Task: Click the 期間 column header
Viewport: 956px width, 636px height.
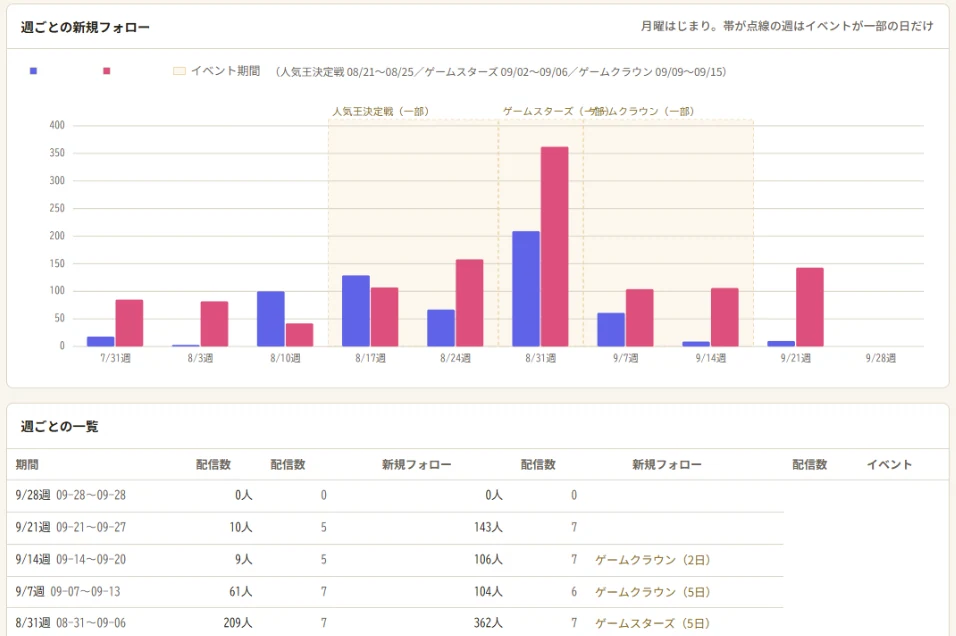Action: pos(27,465)
